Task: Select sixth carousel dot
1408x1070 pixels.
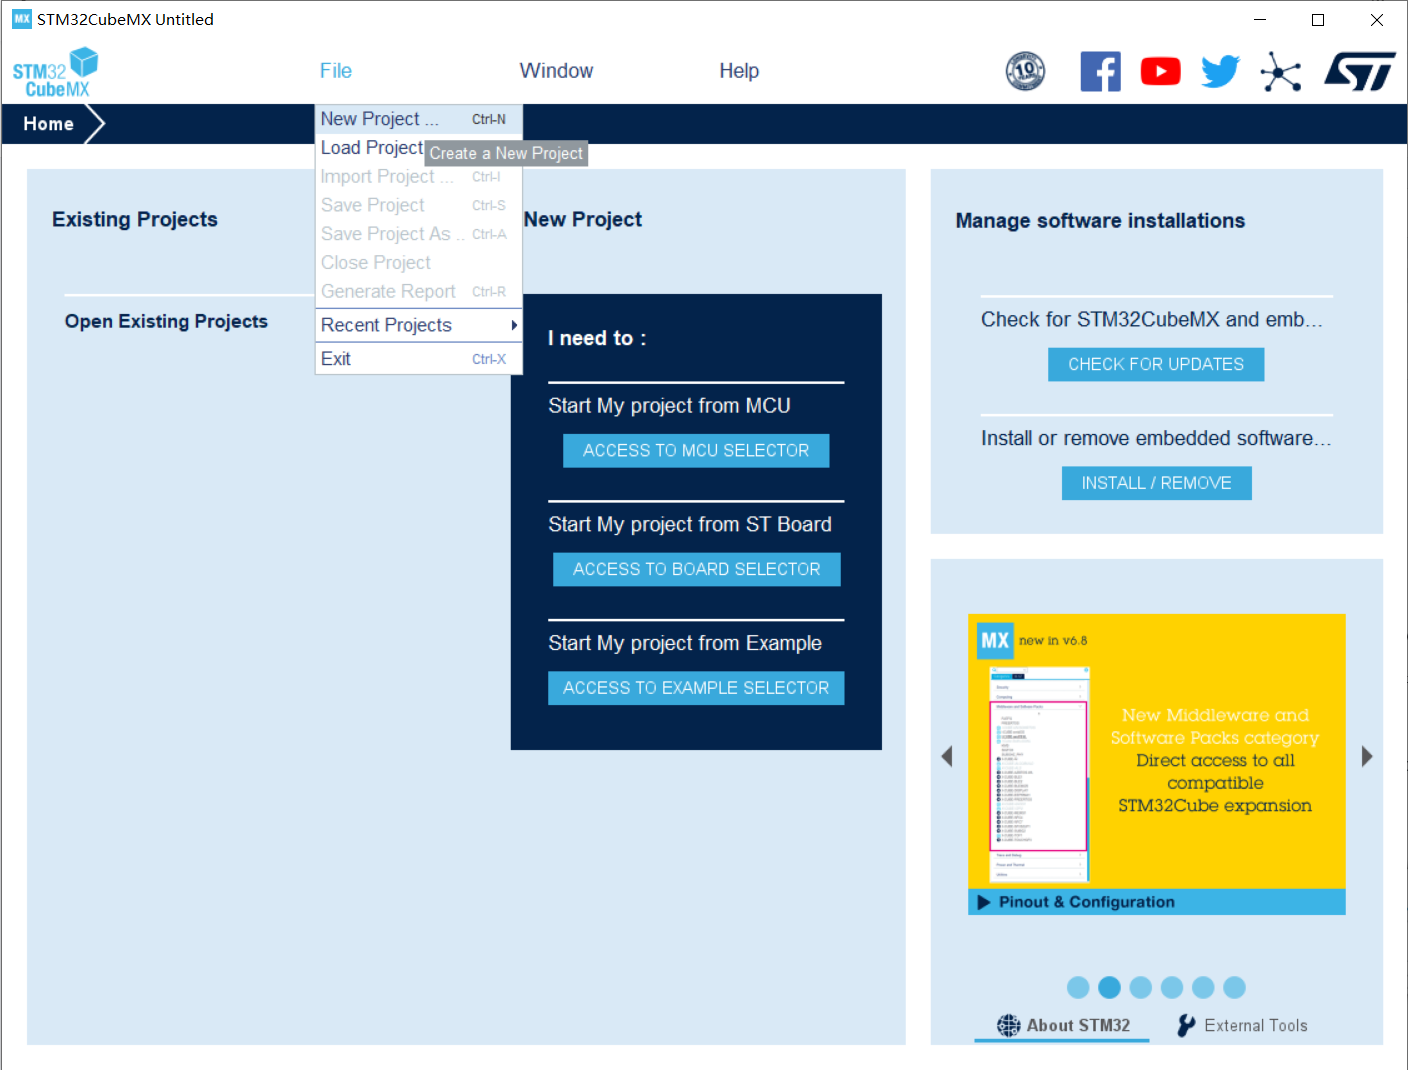Action: pyautogui.click(x=1235, y=988)
